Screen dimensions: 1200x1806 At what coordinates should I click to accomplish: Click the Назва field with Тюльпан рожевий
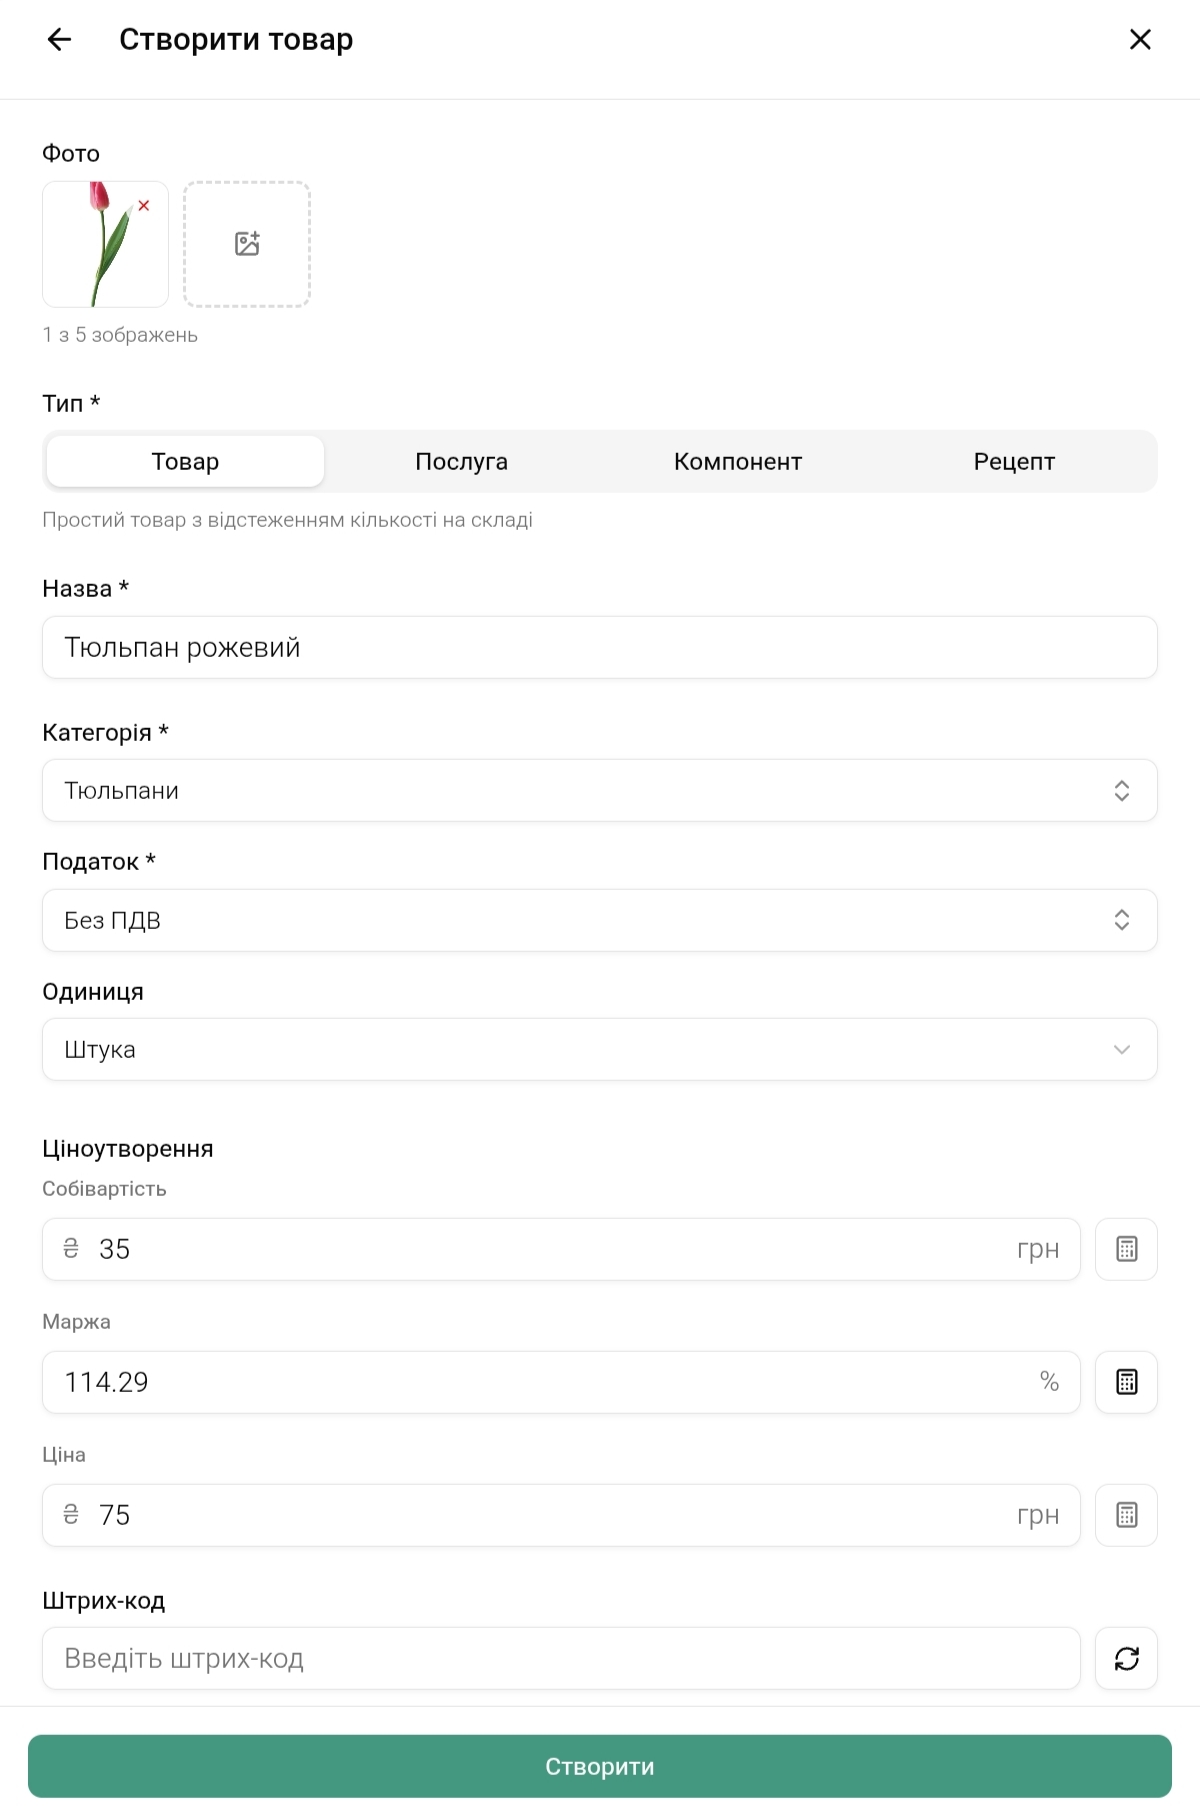point(600,647)
